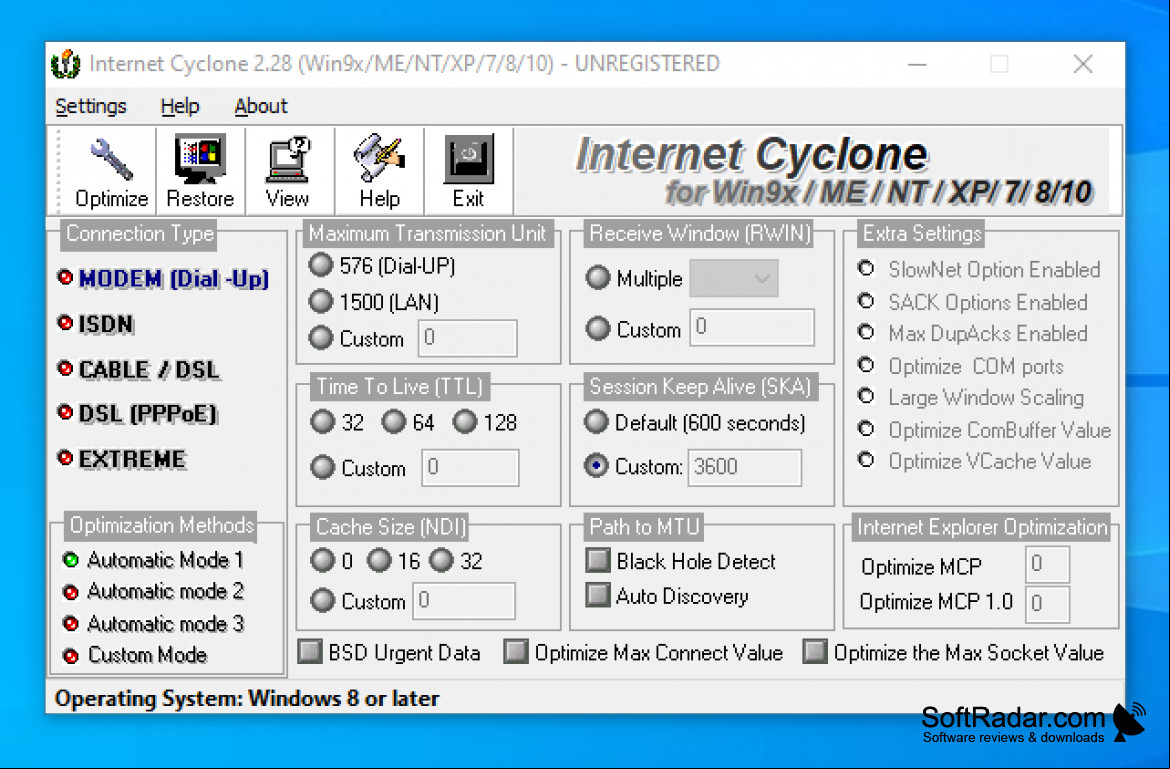Select ISDN connection type

pos(96,324)
